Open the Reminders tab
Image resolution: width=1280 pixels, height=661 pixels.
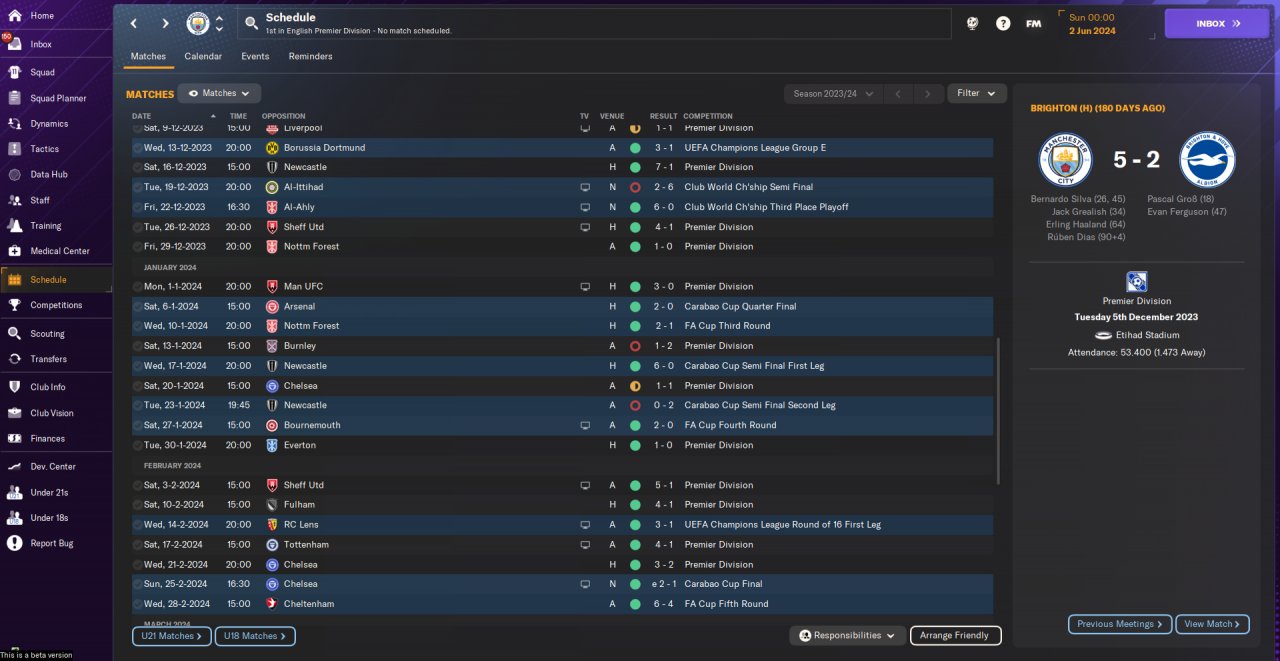tap(310, 56)
